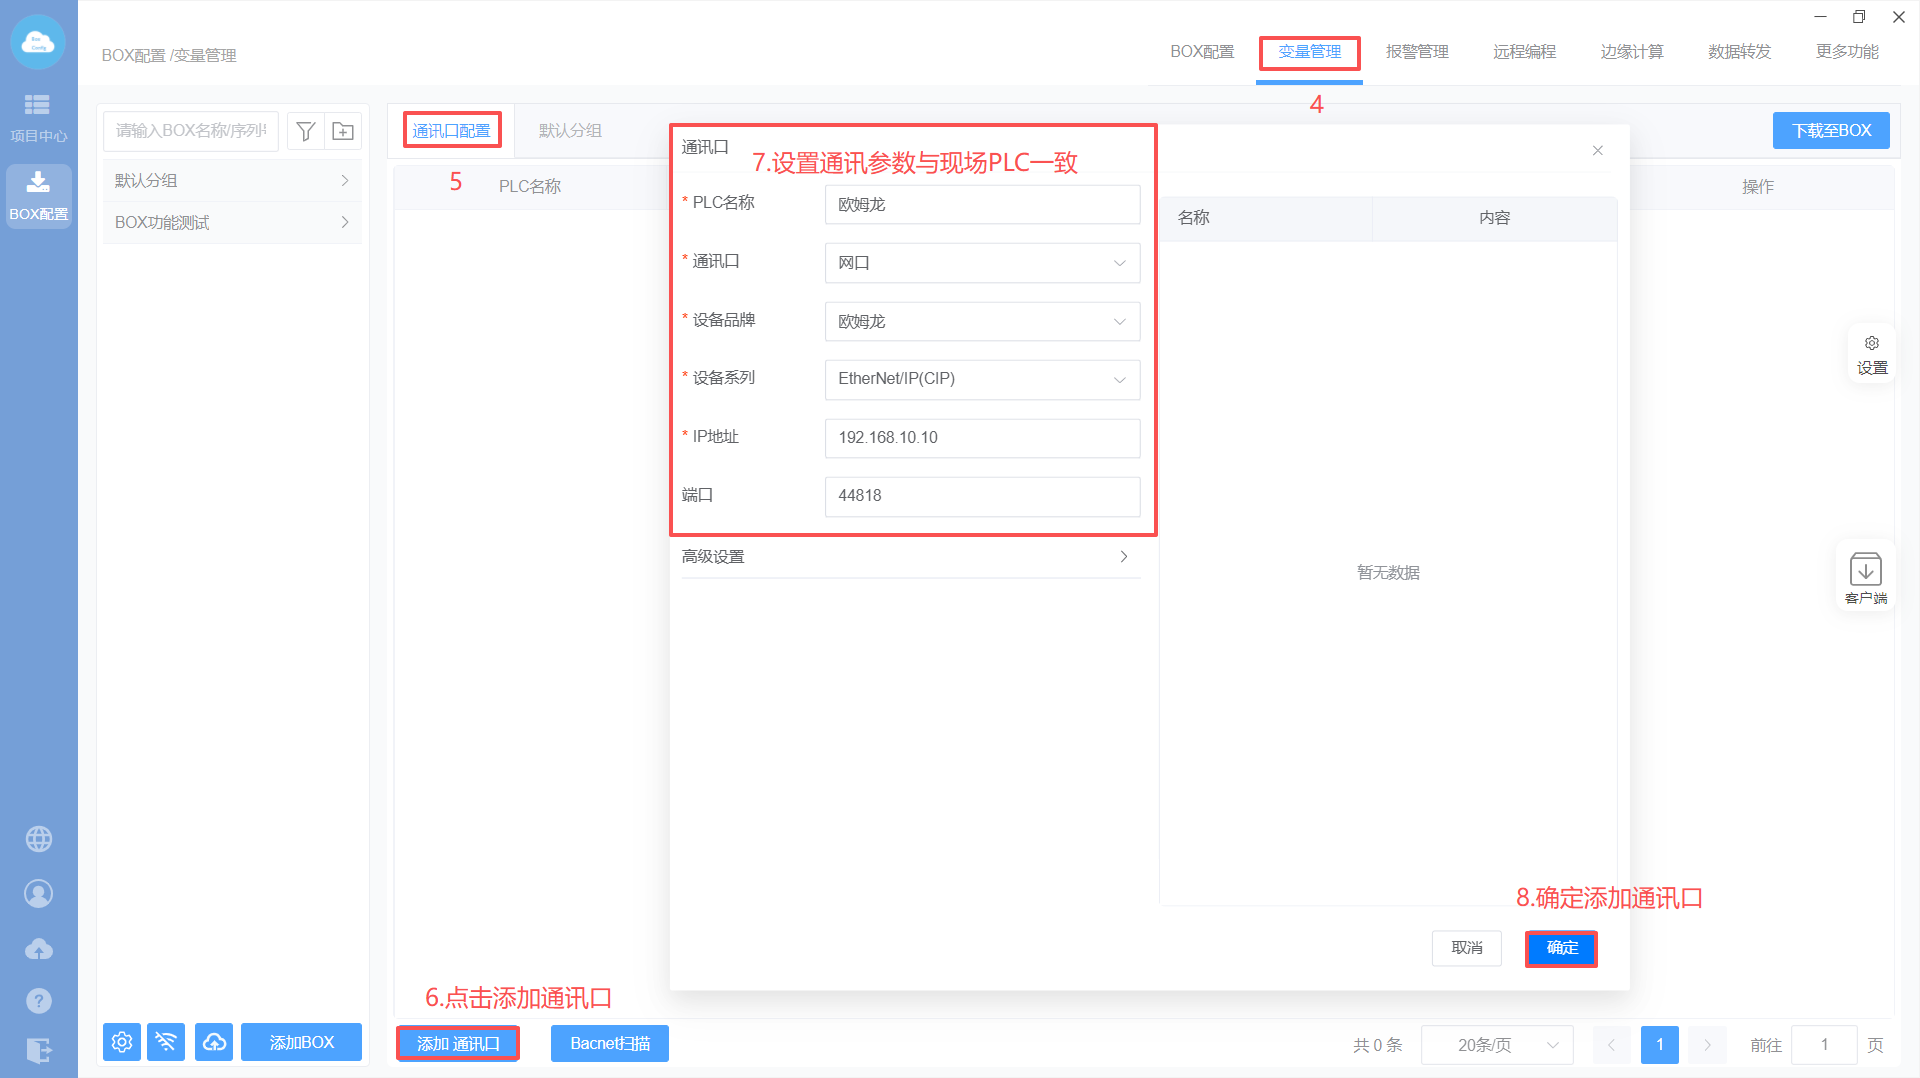Expand the 高级设置 section
The height and width of the screenshot is (1078, 1920).
point(910,557)
